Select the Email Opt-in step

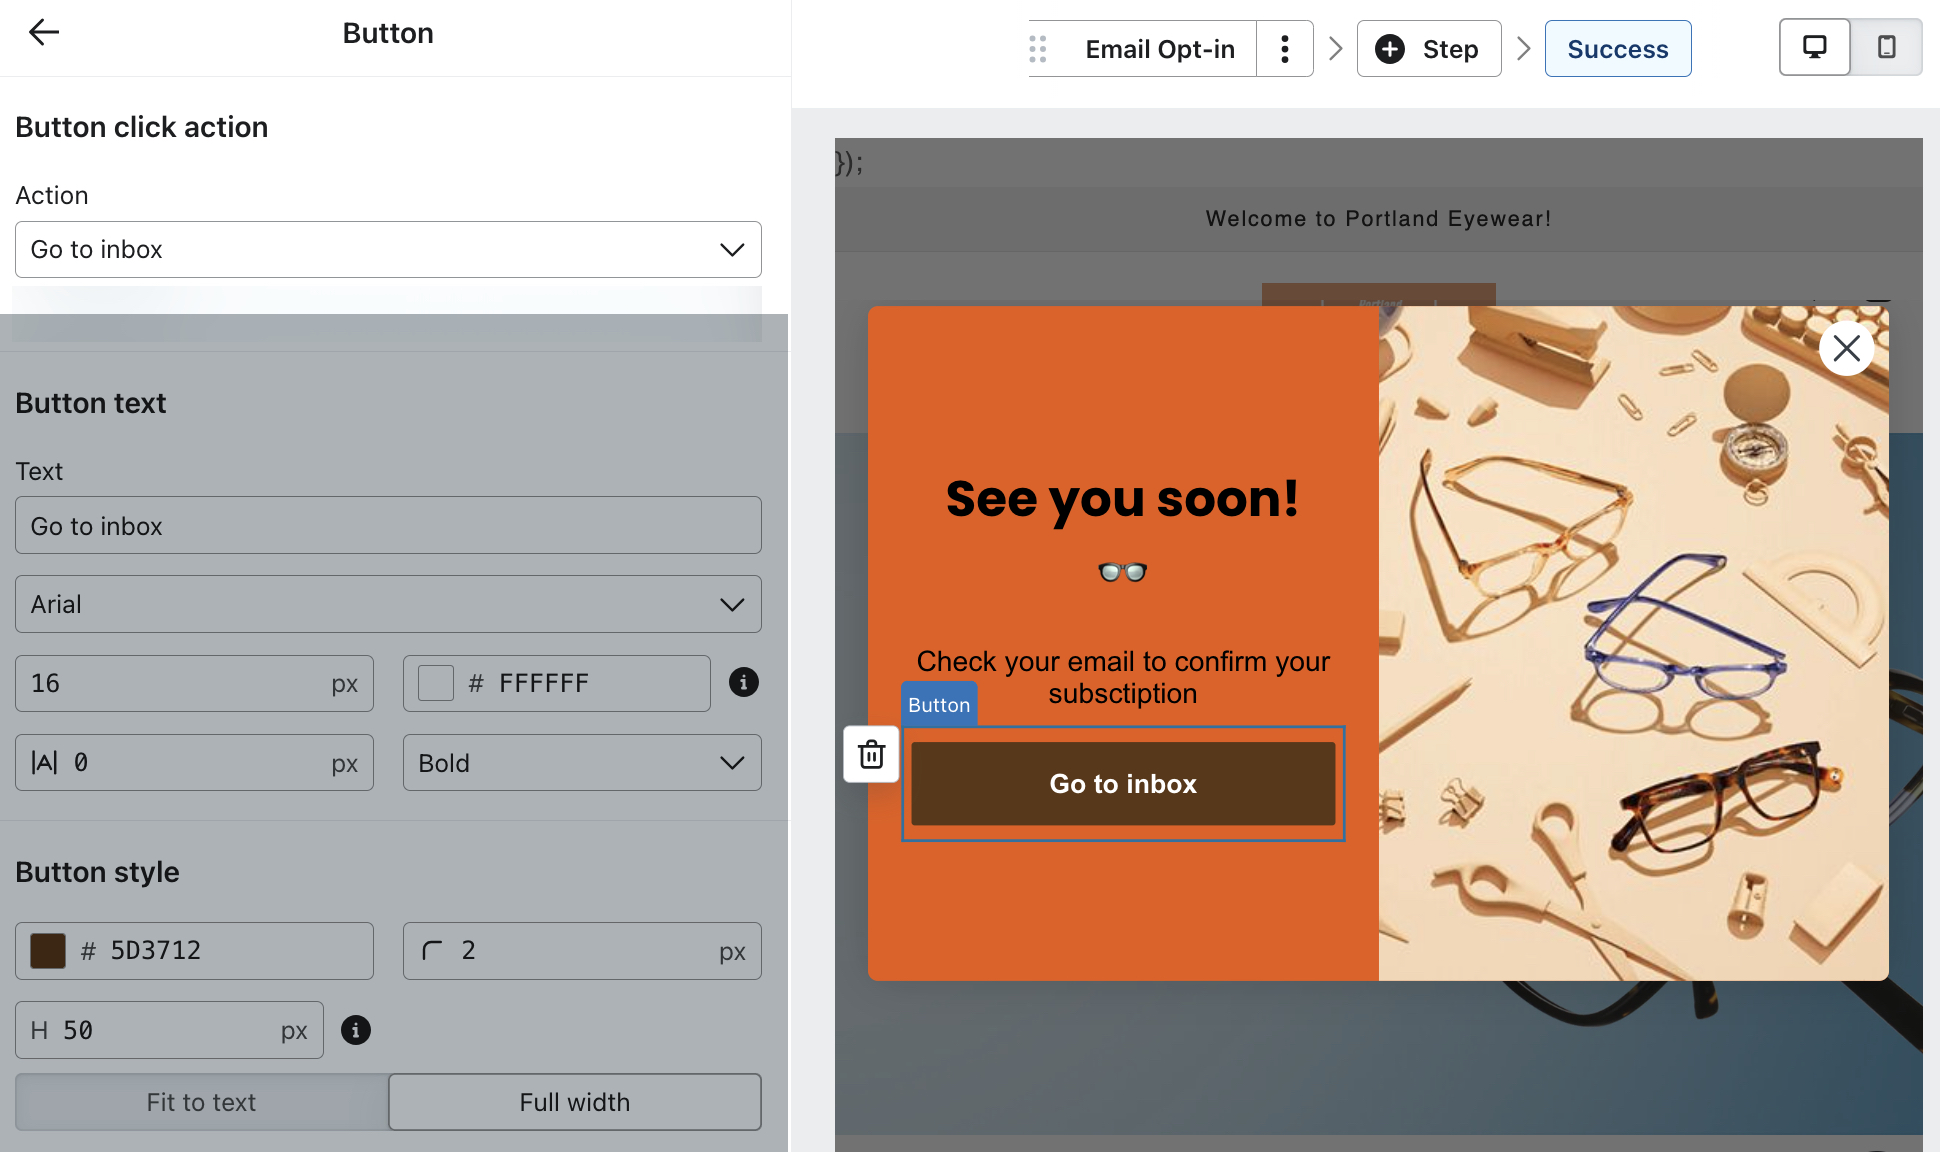coord(1159,49)
